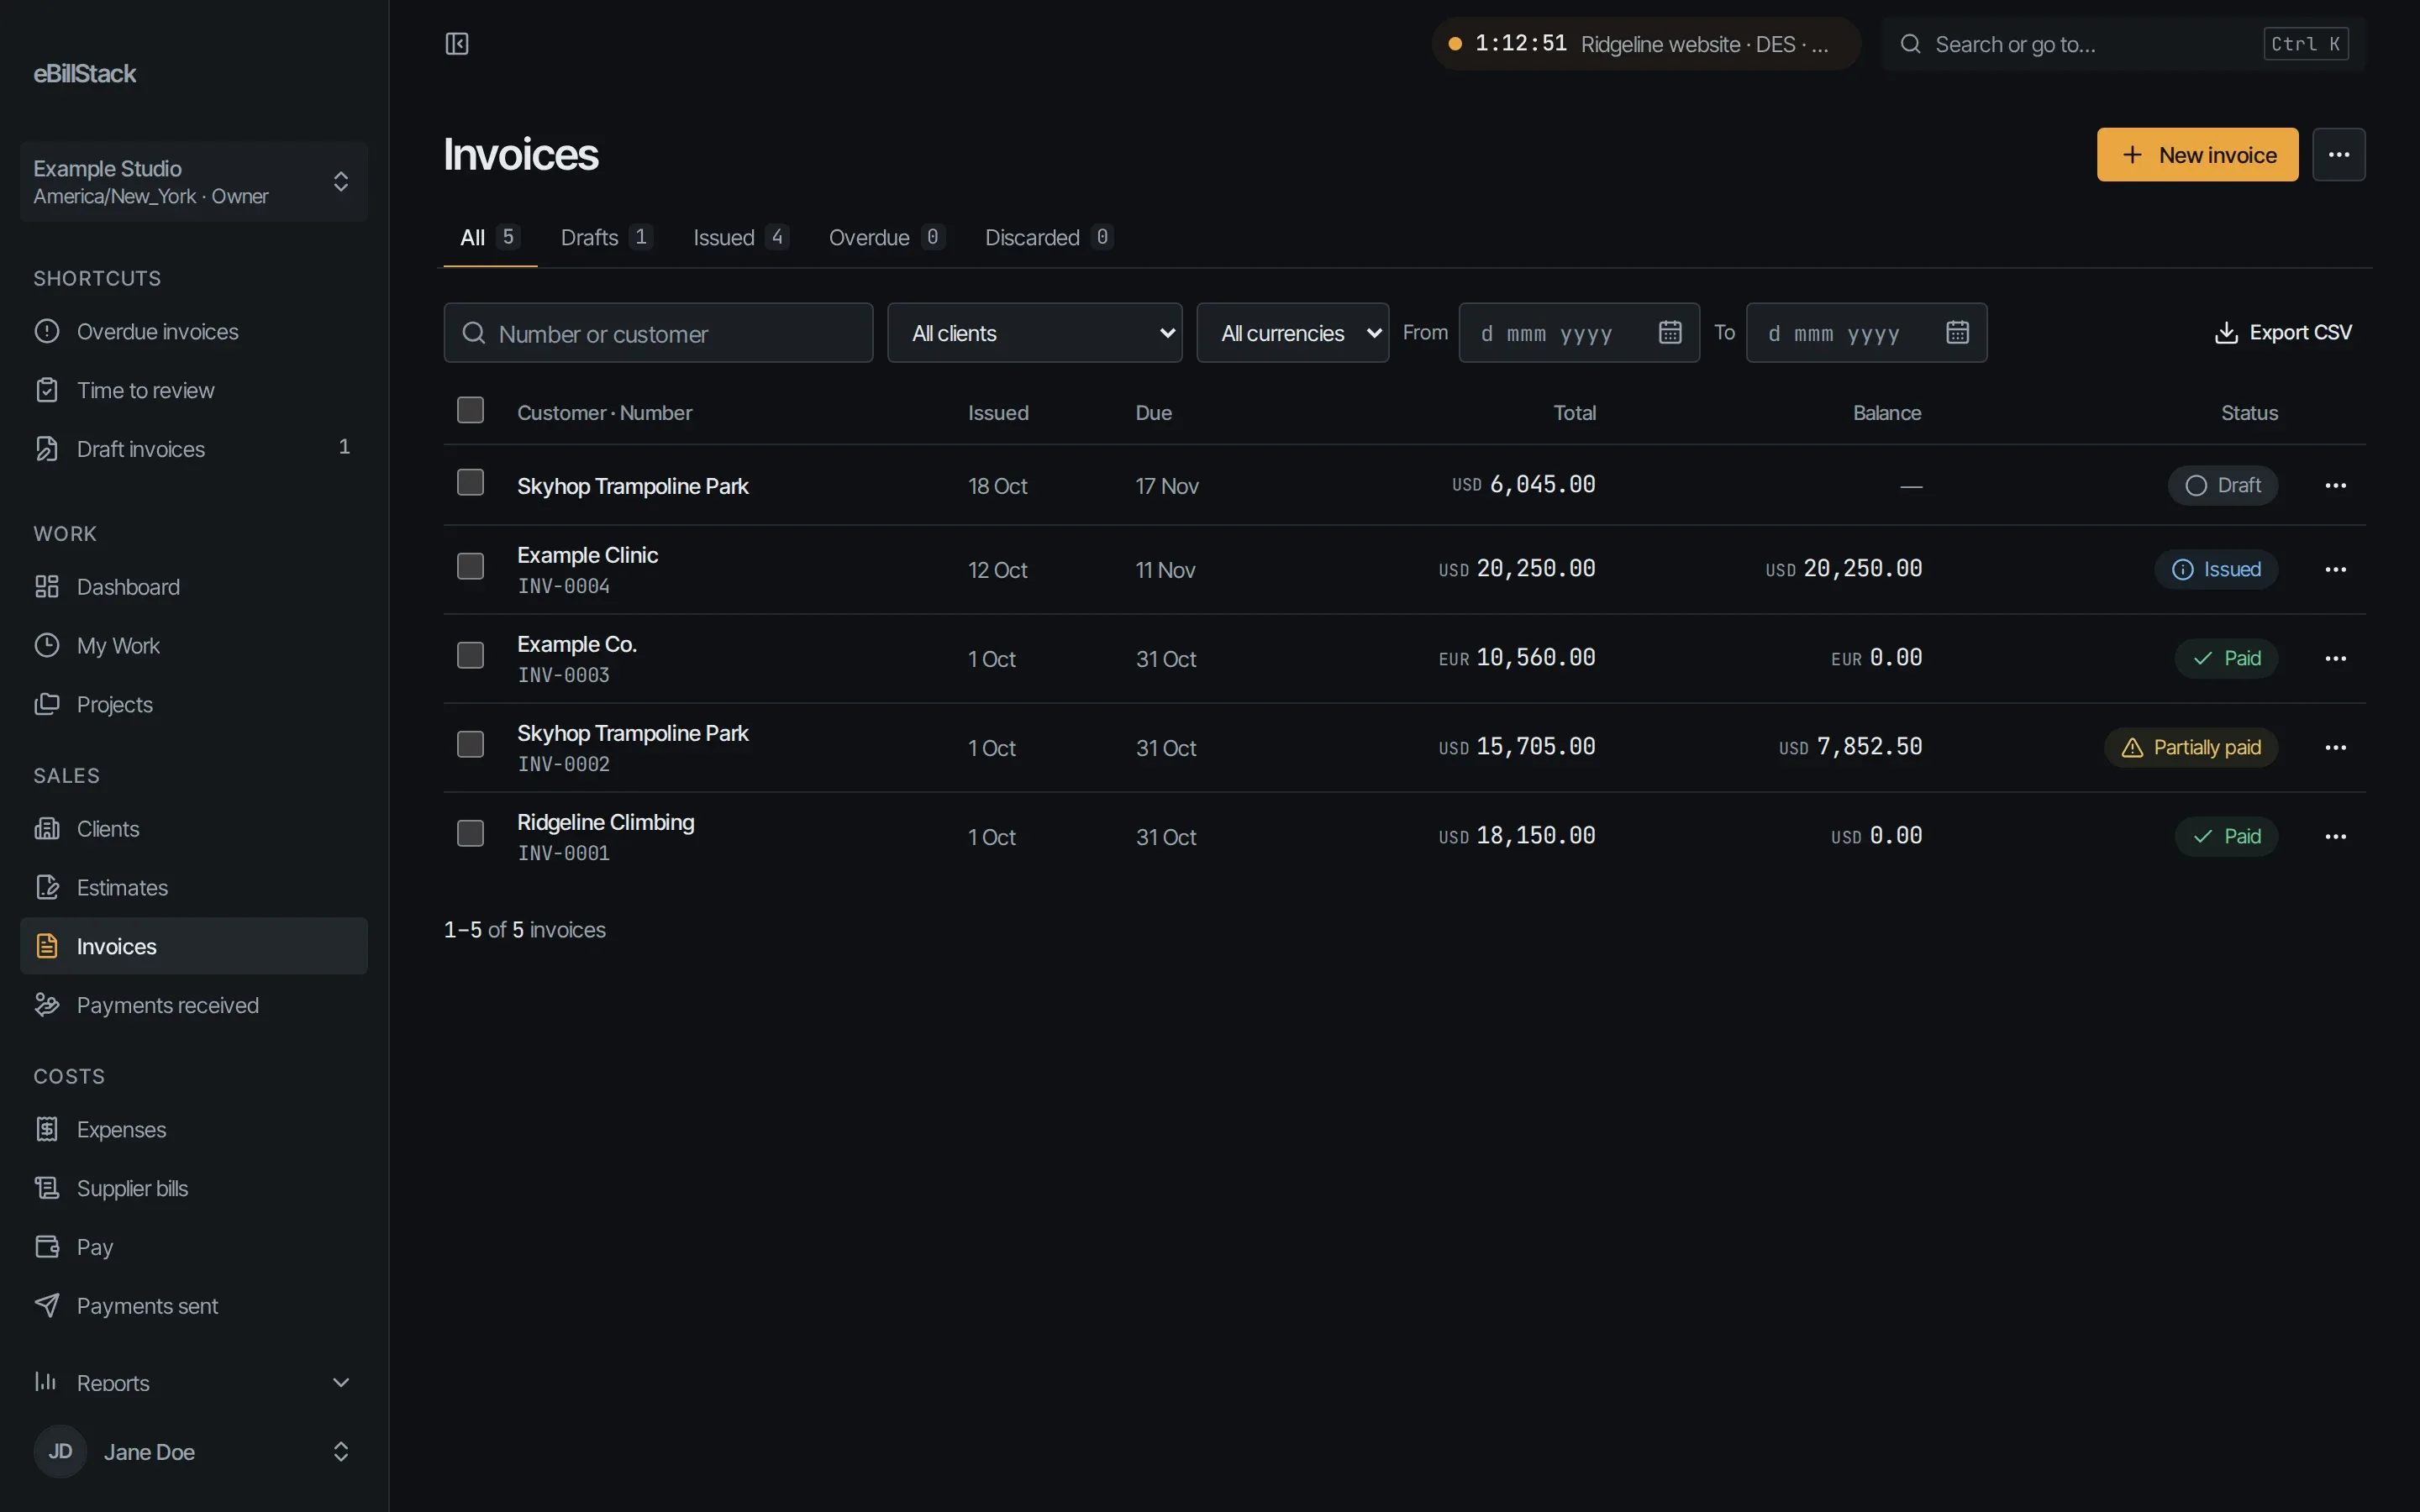This screenshot has height=1512, width=2420.
Task: Switch to the Issued tab
Action: [741, 238]
